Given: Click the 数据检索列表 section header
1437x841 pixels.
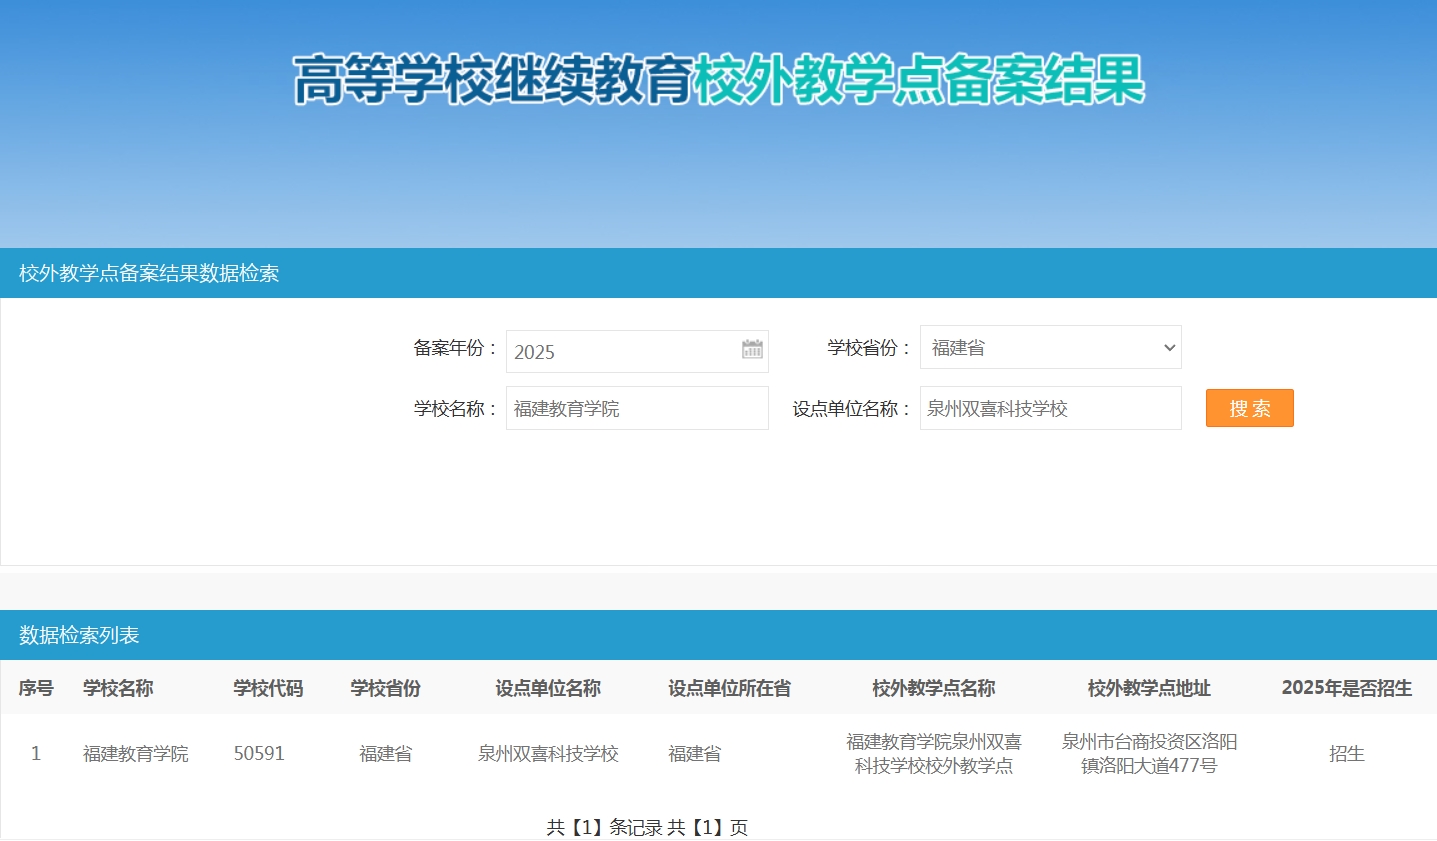Looking at the screenshot, I should coord(79,635).
